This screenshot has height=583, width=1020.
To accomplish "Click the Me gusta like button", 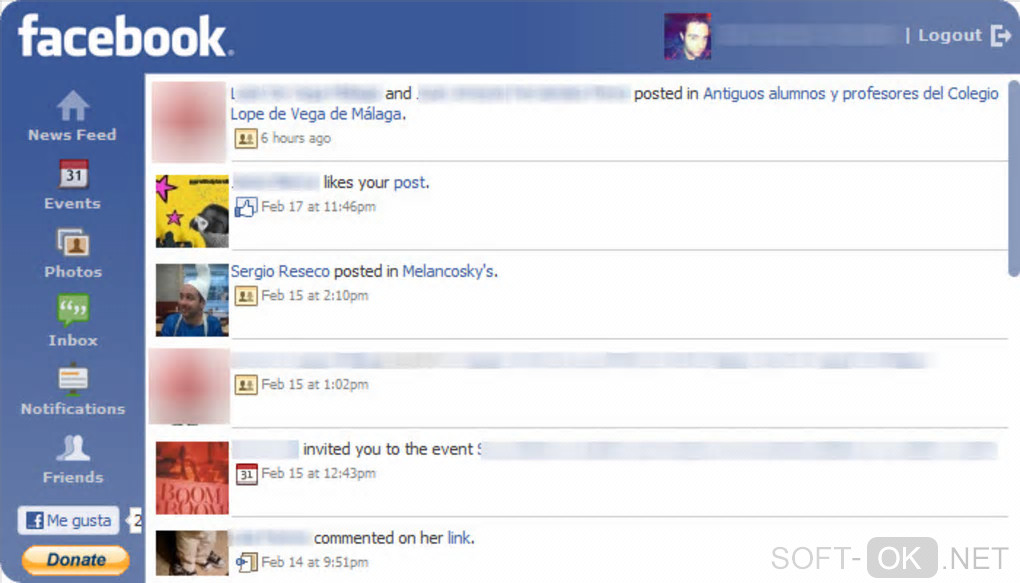I will click(68, 521).
